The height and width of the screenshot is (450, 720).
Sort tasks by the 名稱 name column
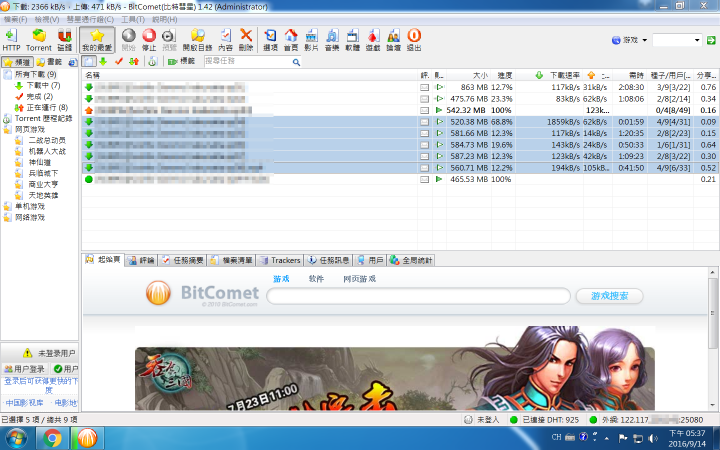tap(249, 75)
